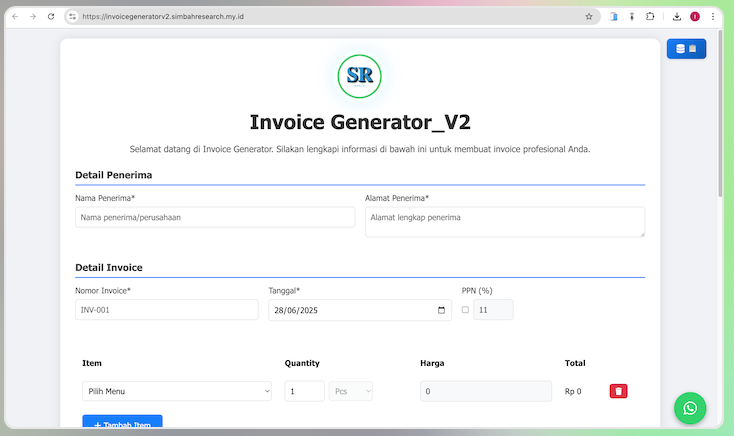The width and height of the screenshot is (734, 436).
Task: Reload the page
Action: tap(51, 17)
